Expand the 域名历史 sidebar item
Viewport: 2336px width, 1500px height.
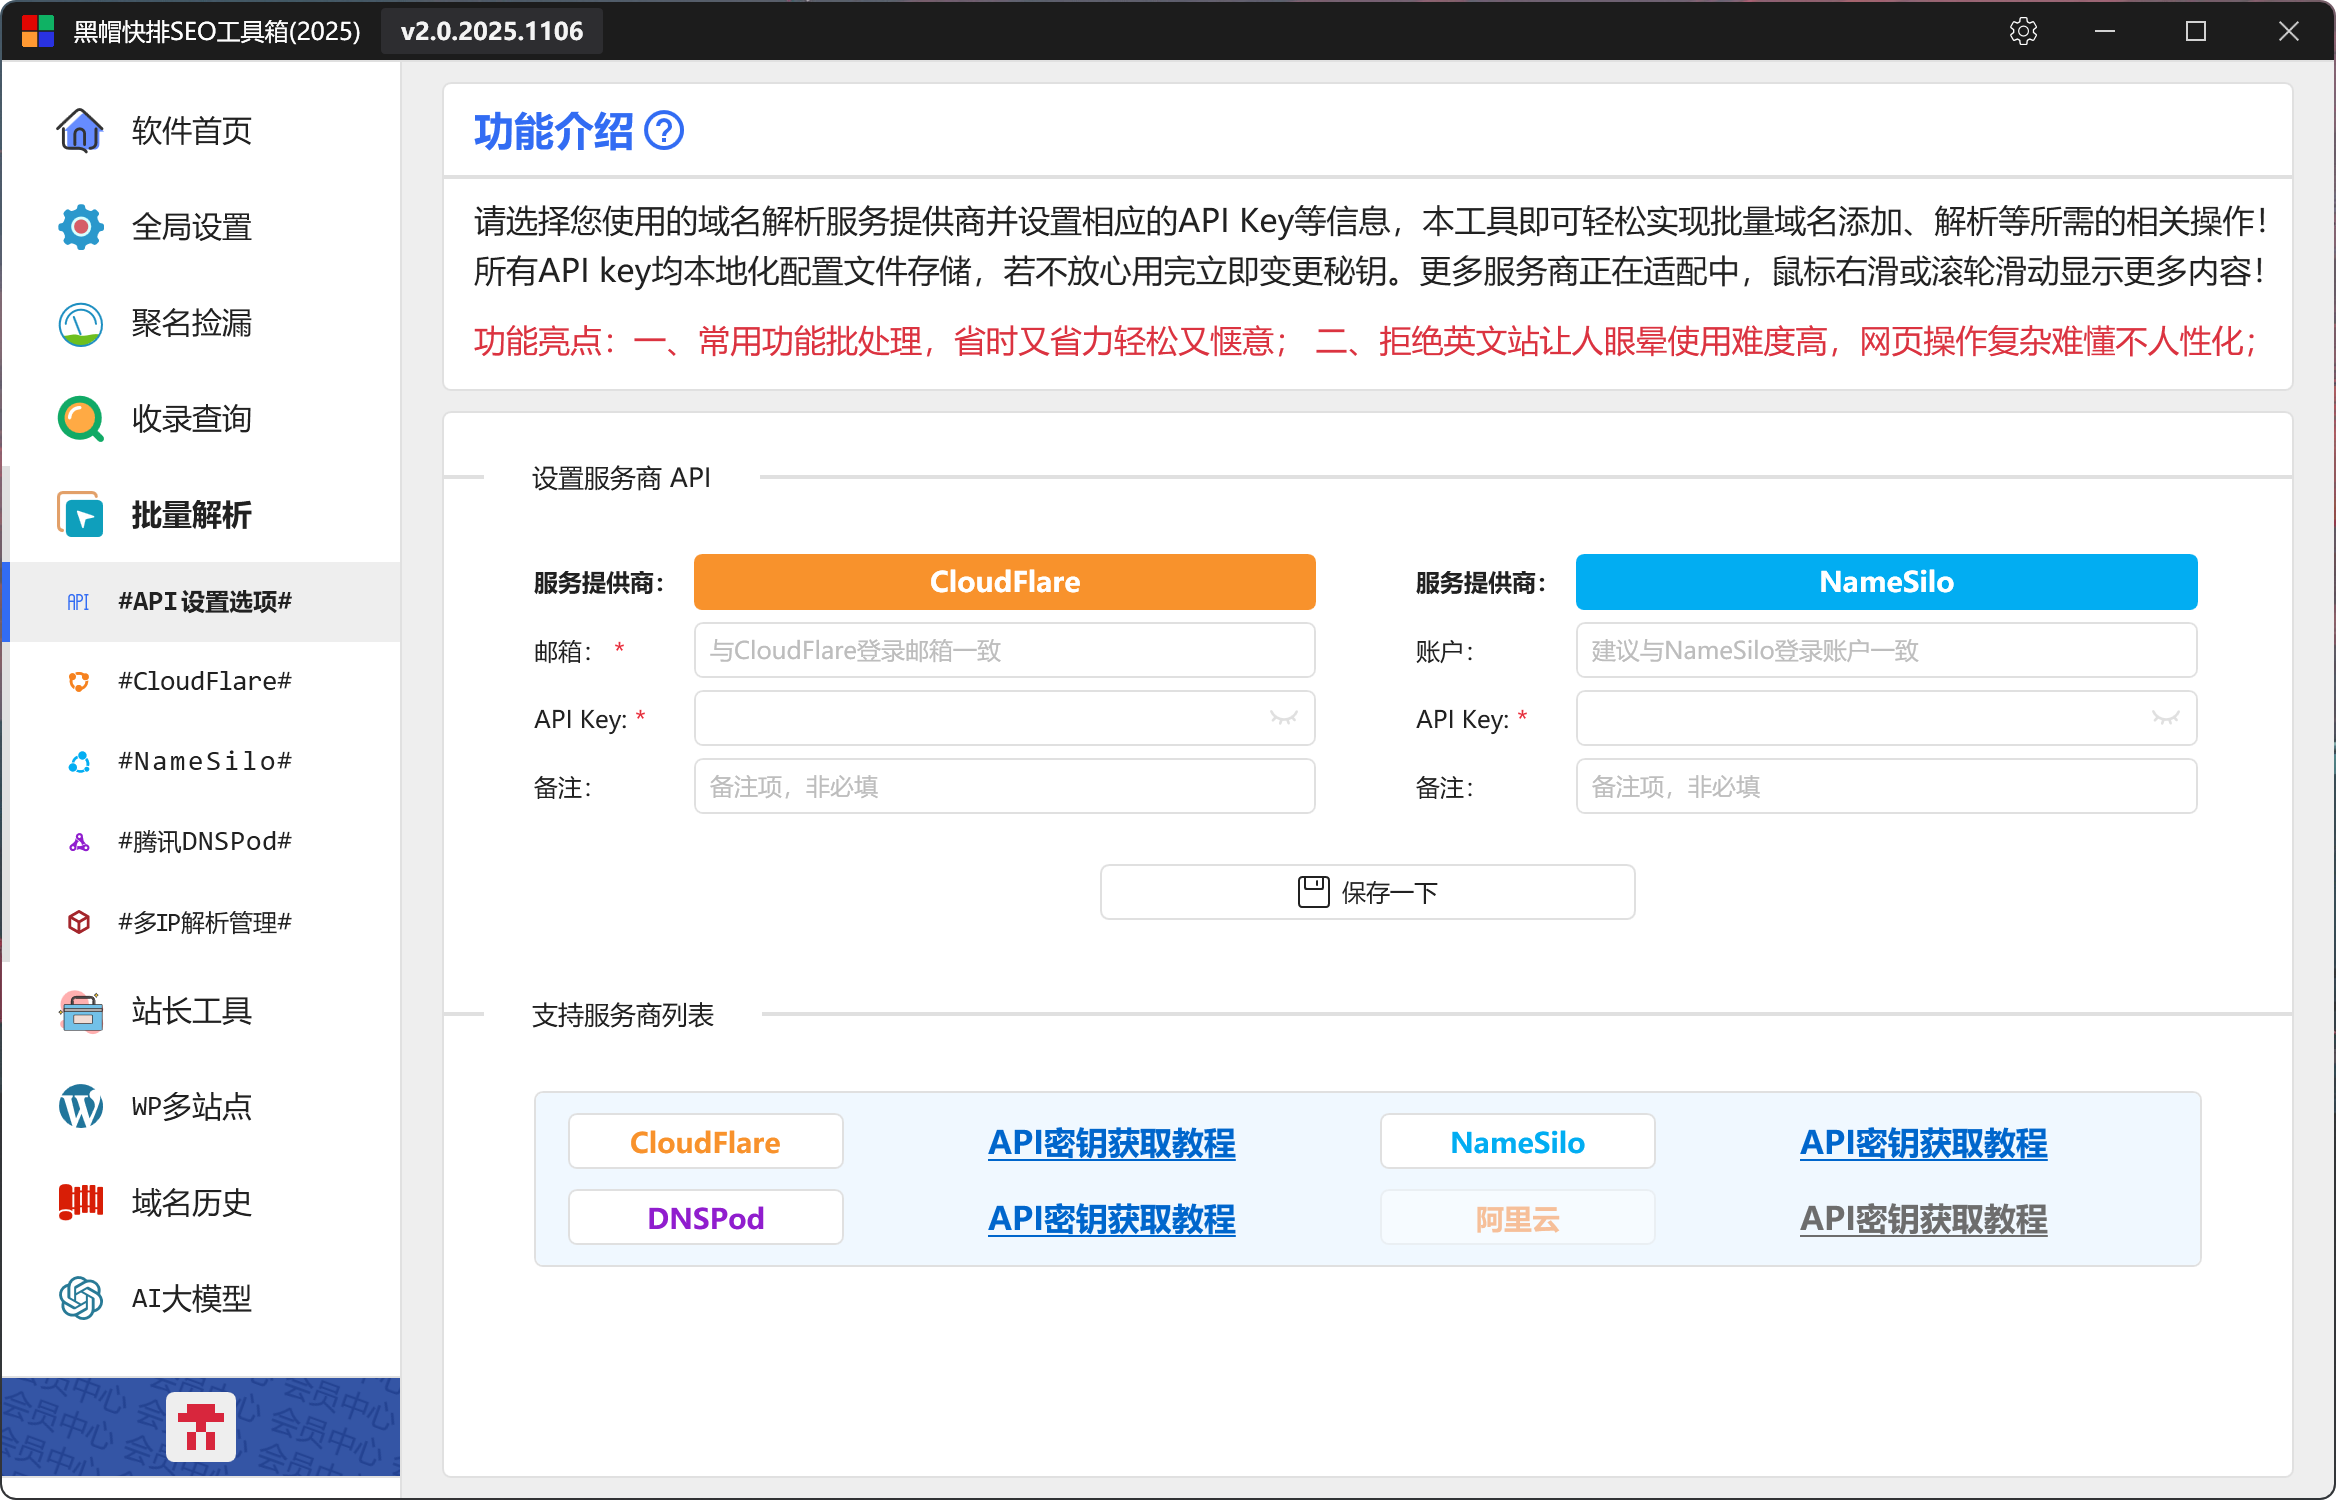click(190, 1203)
